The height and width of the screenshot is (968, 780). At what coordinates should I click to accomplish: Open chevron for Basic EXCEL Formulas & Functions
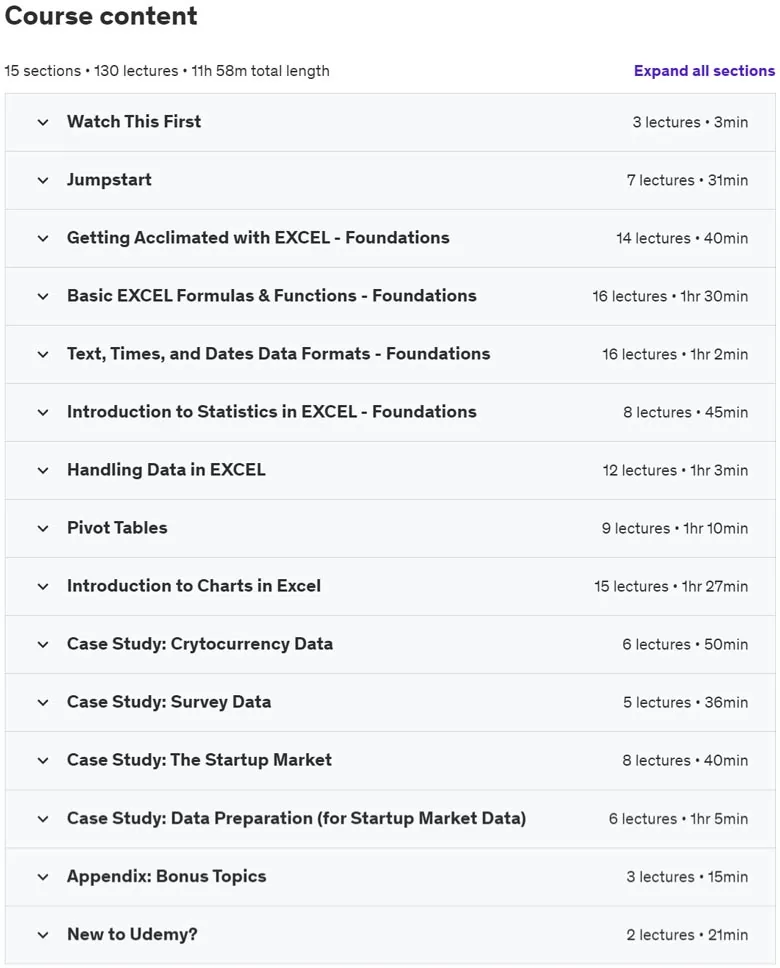coord(43,296)
